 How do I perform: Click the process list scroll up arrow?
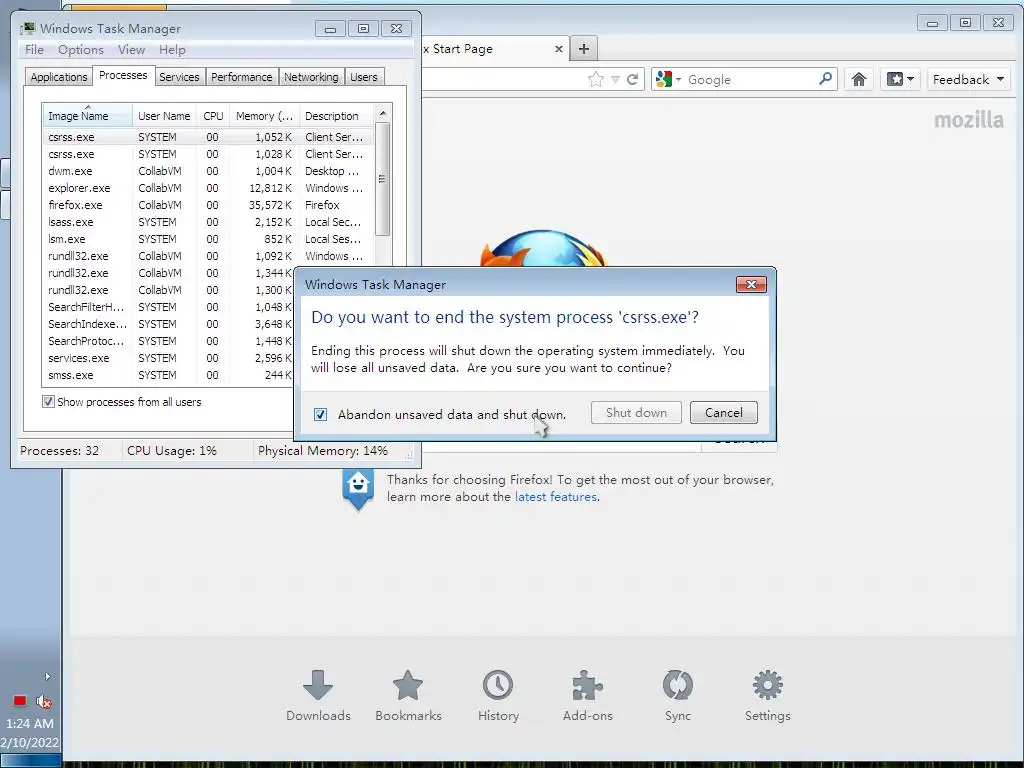click(x=383, y=113)
